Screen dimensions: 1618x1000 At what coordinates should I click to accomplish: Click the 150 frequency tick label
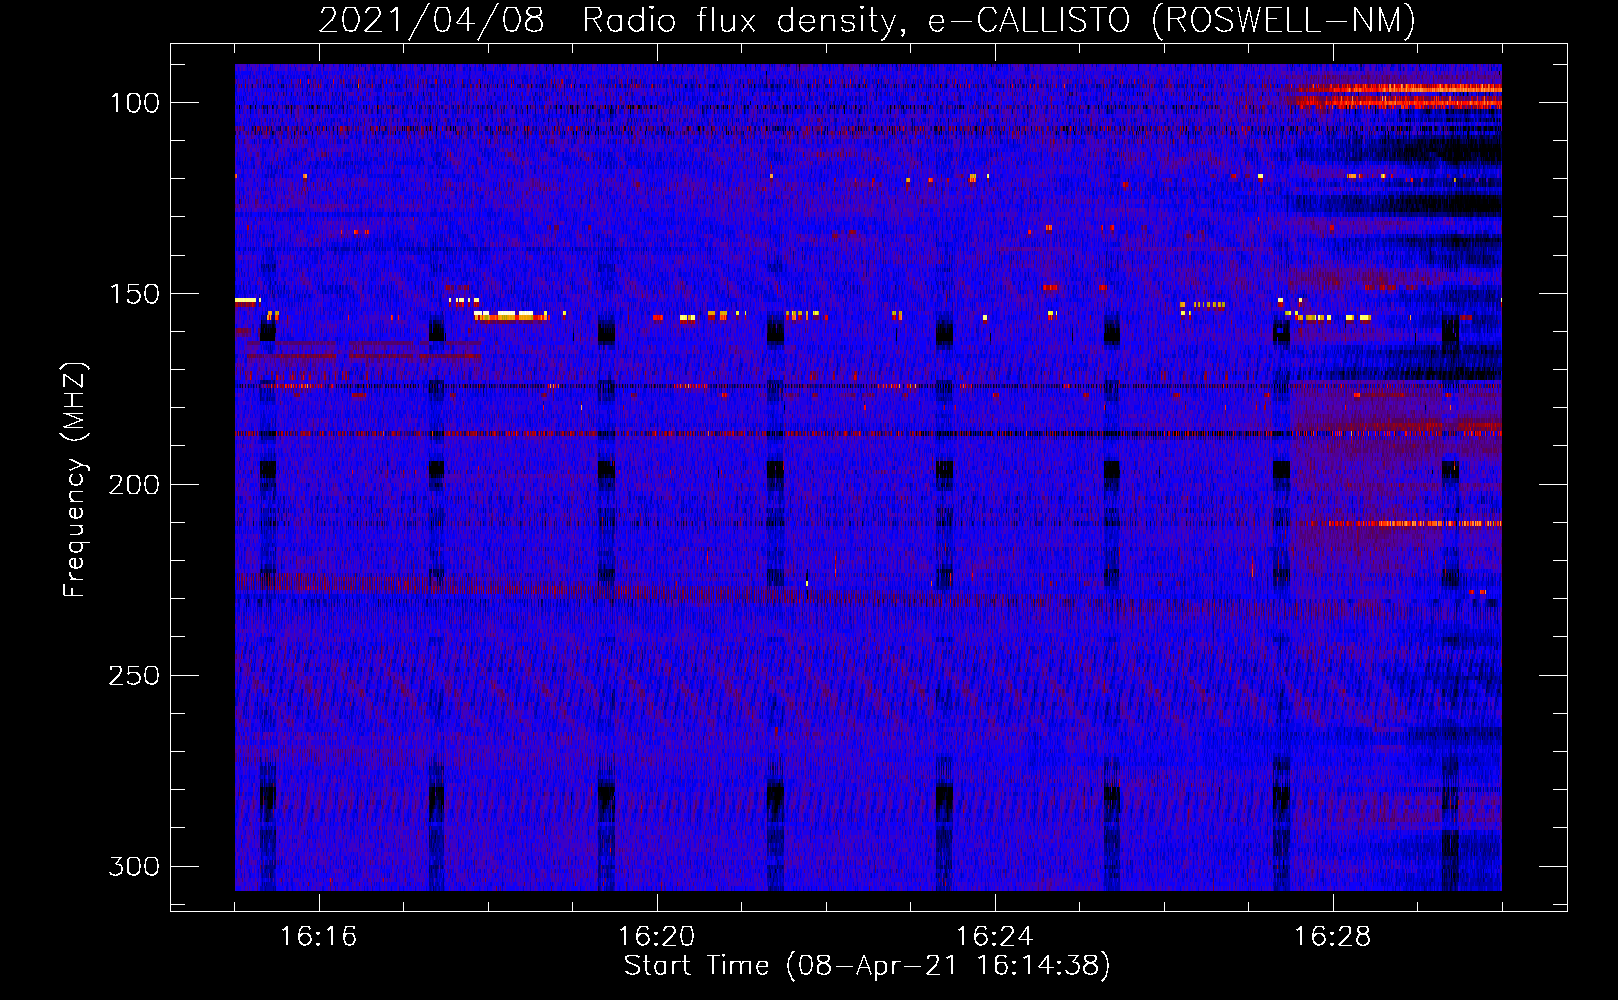pyautogui.click(x=135, y=294)
